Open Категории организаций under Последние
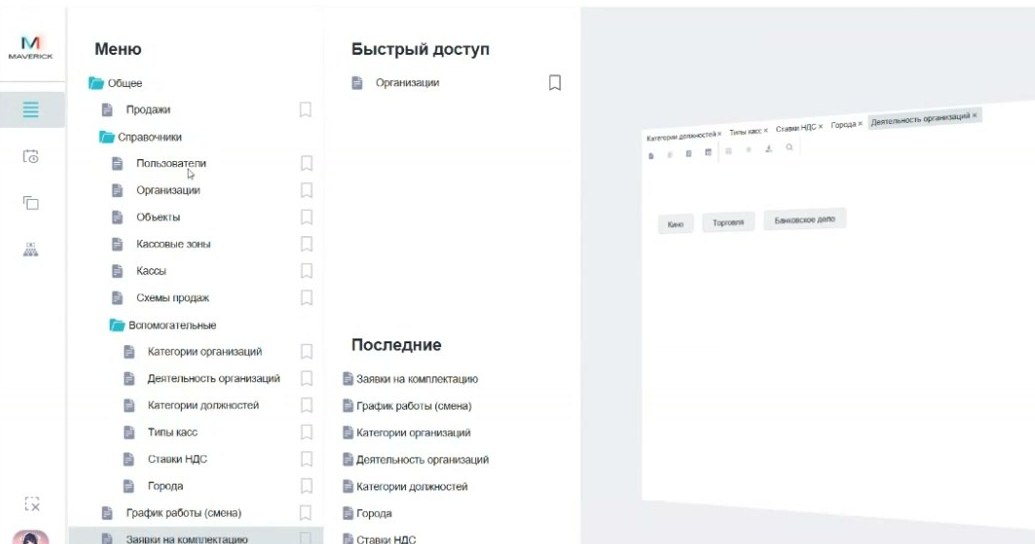 click(x=413, y=433)
